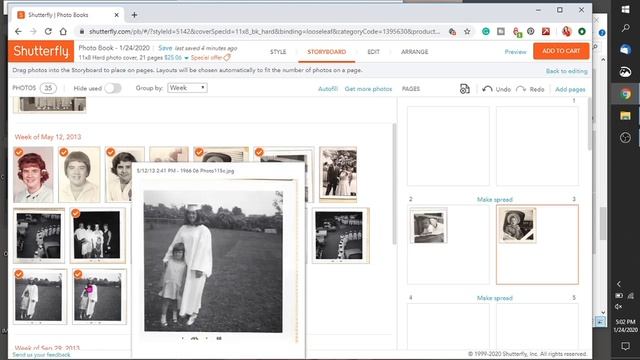Viewport: 640px width, 360px height.
Task: Click the special offer tag icon
Action: (x=227, y=58)
